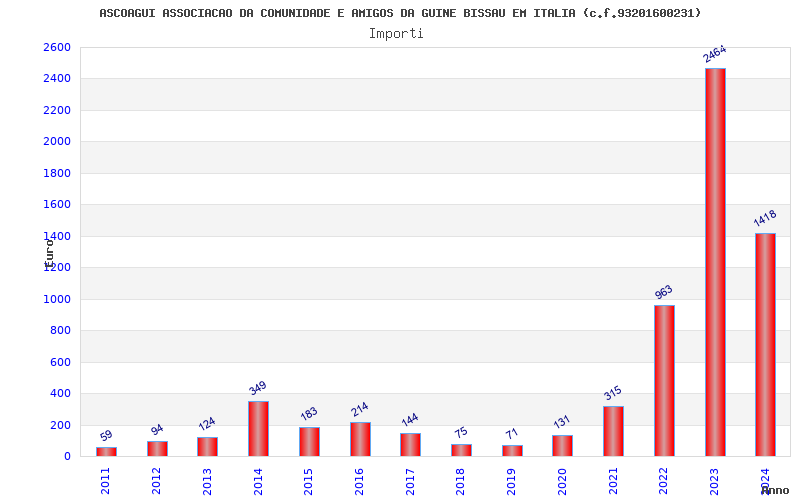Click the x-axis year label 2016

[x=359, y=481]
